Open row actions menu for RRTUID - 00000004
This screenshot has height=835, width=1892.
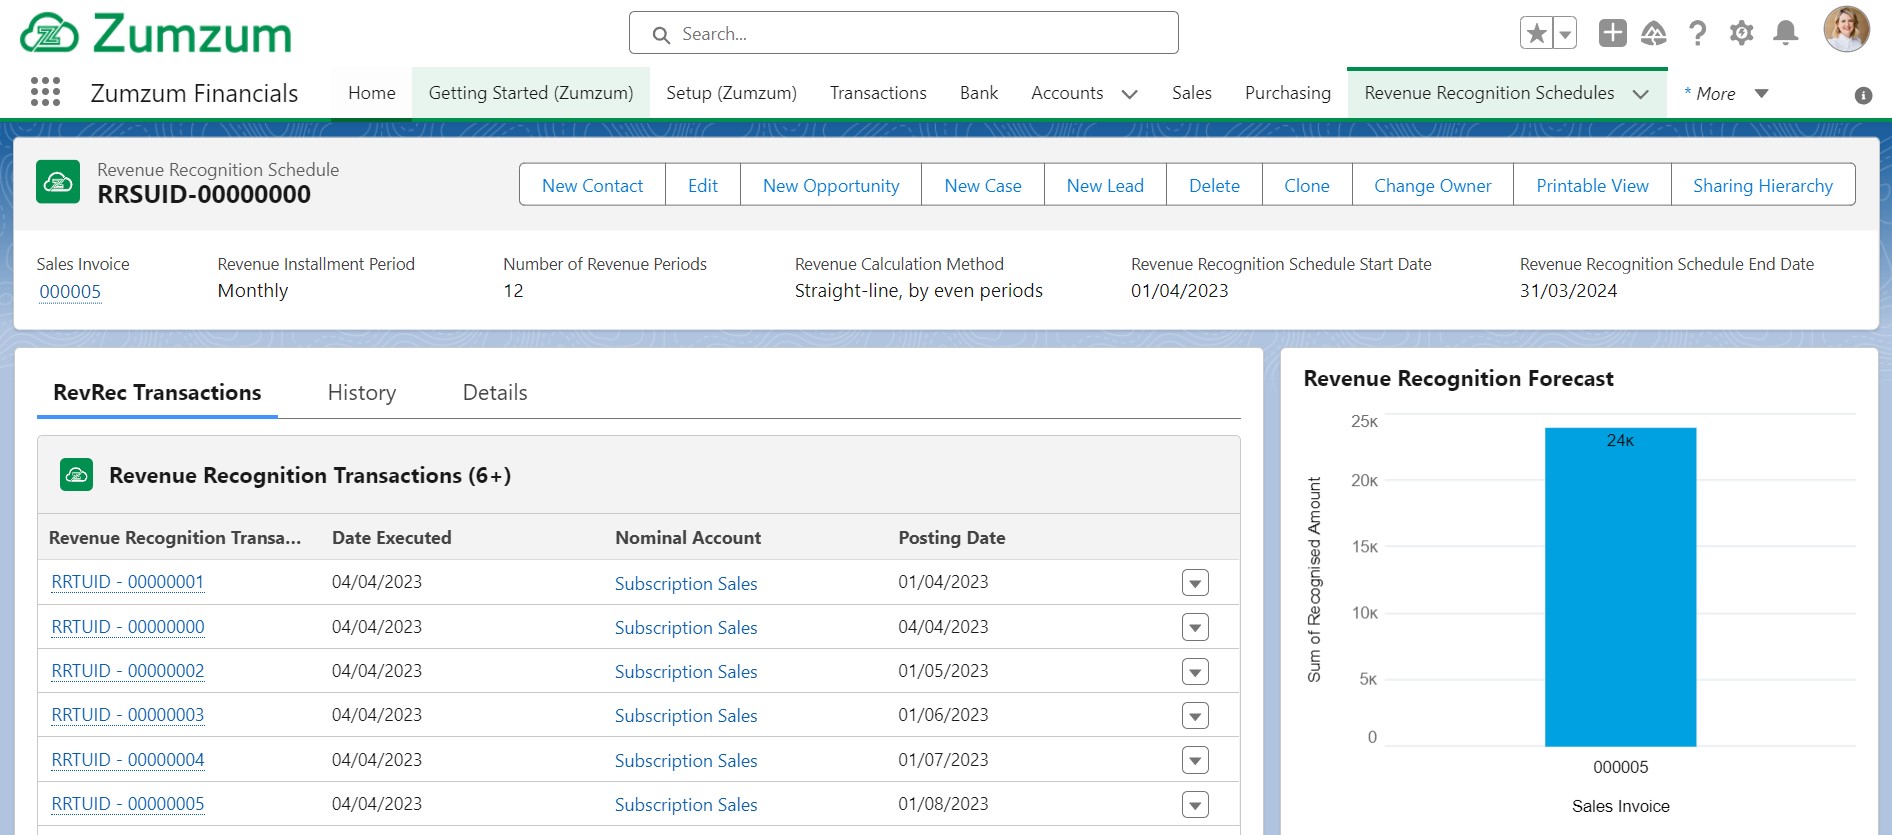point(1195,760)
